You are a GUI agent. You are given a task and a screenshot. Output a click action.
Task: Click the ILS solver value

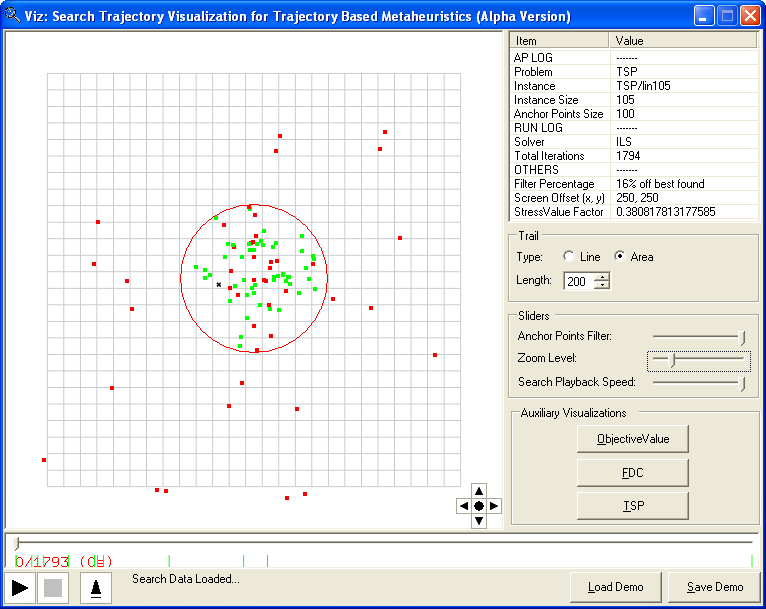click(624, 142)
